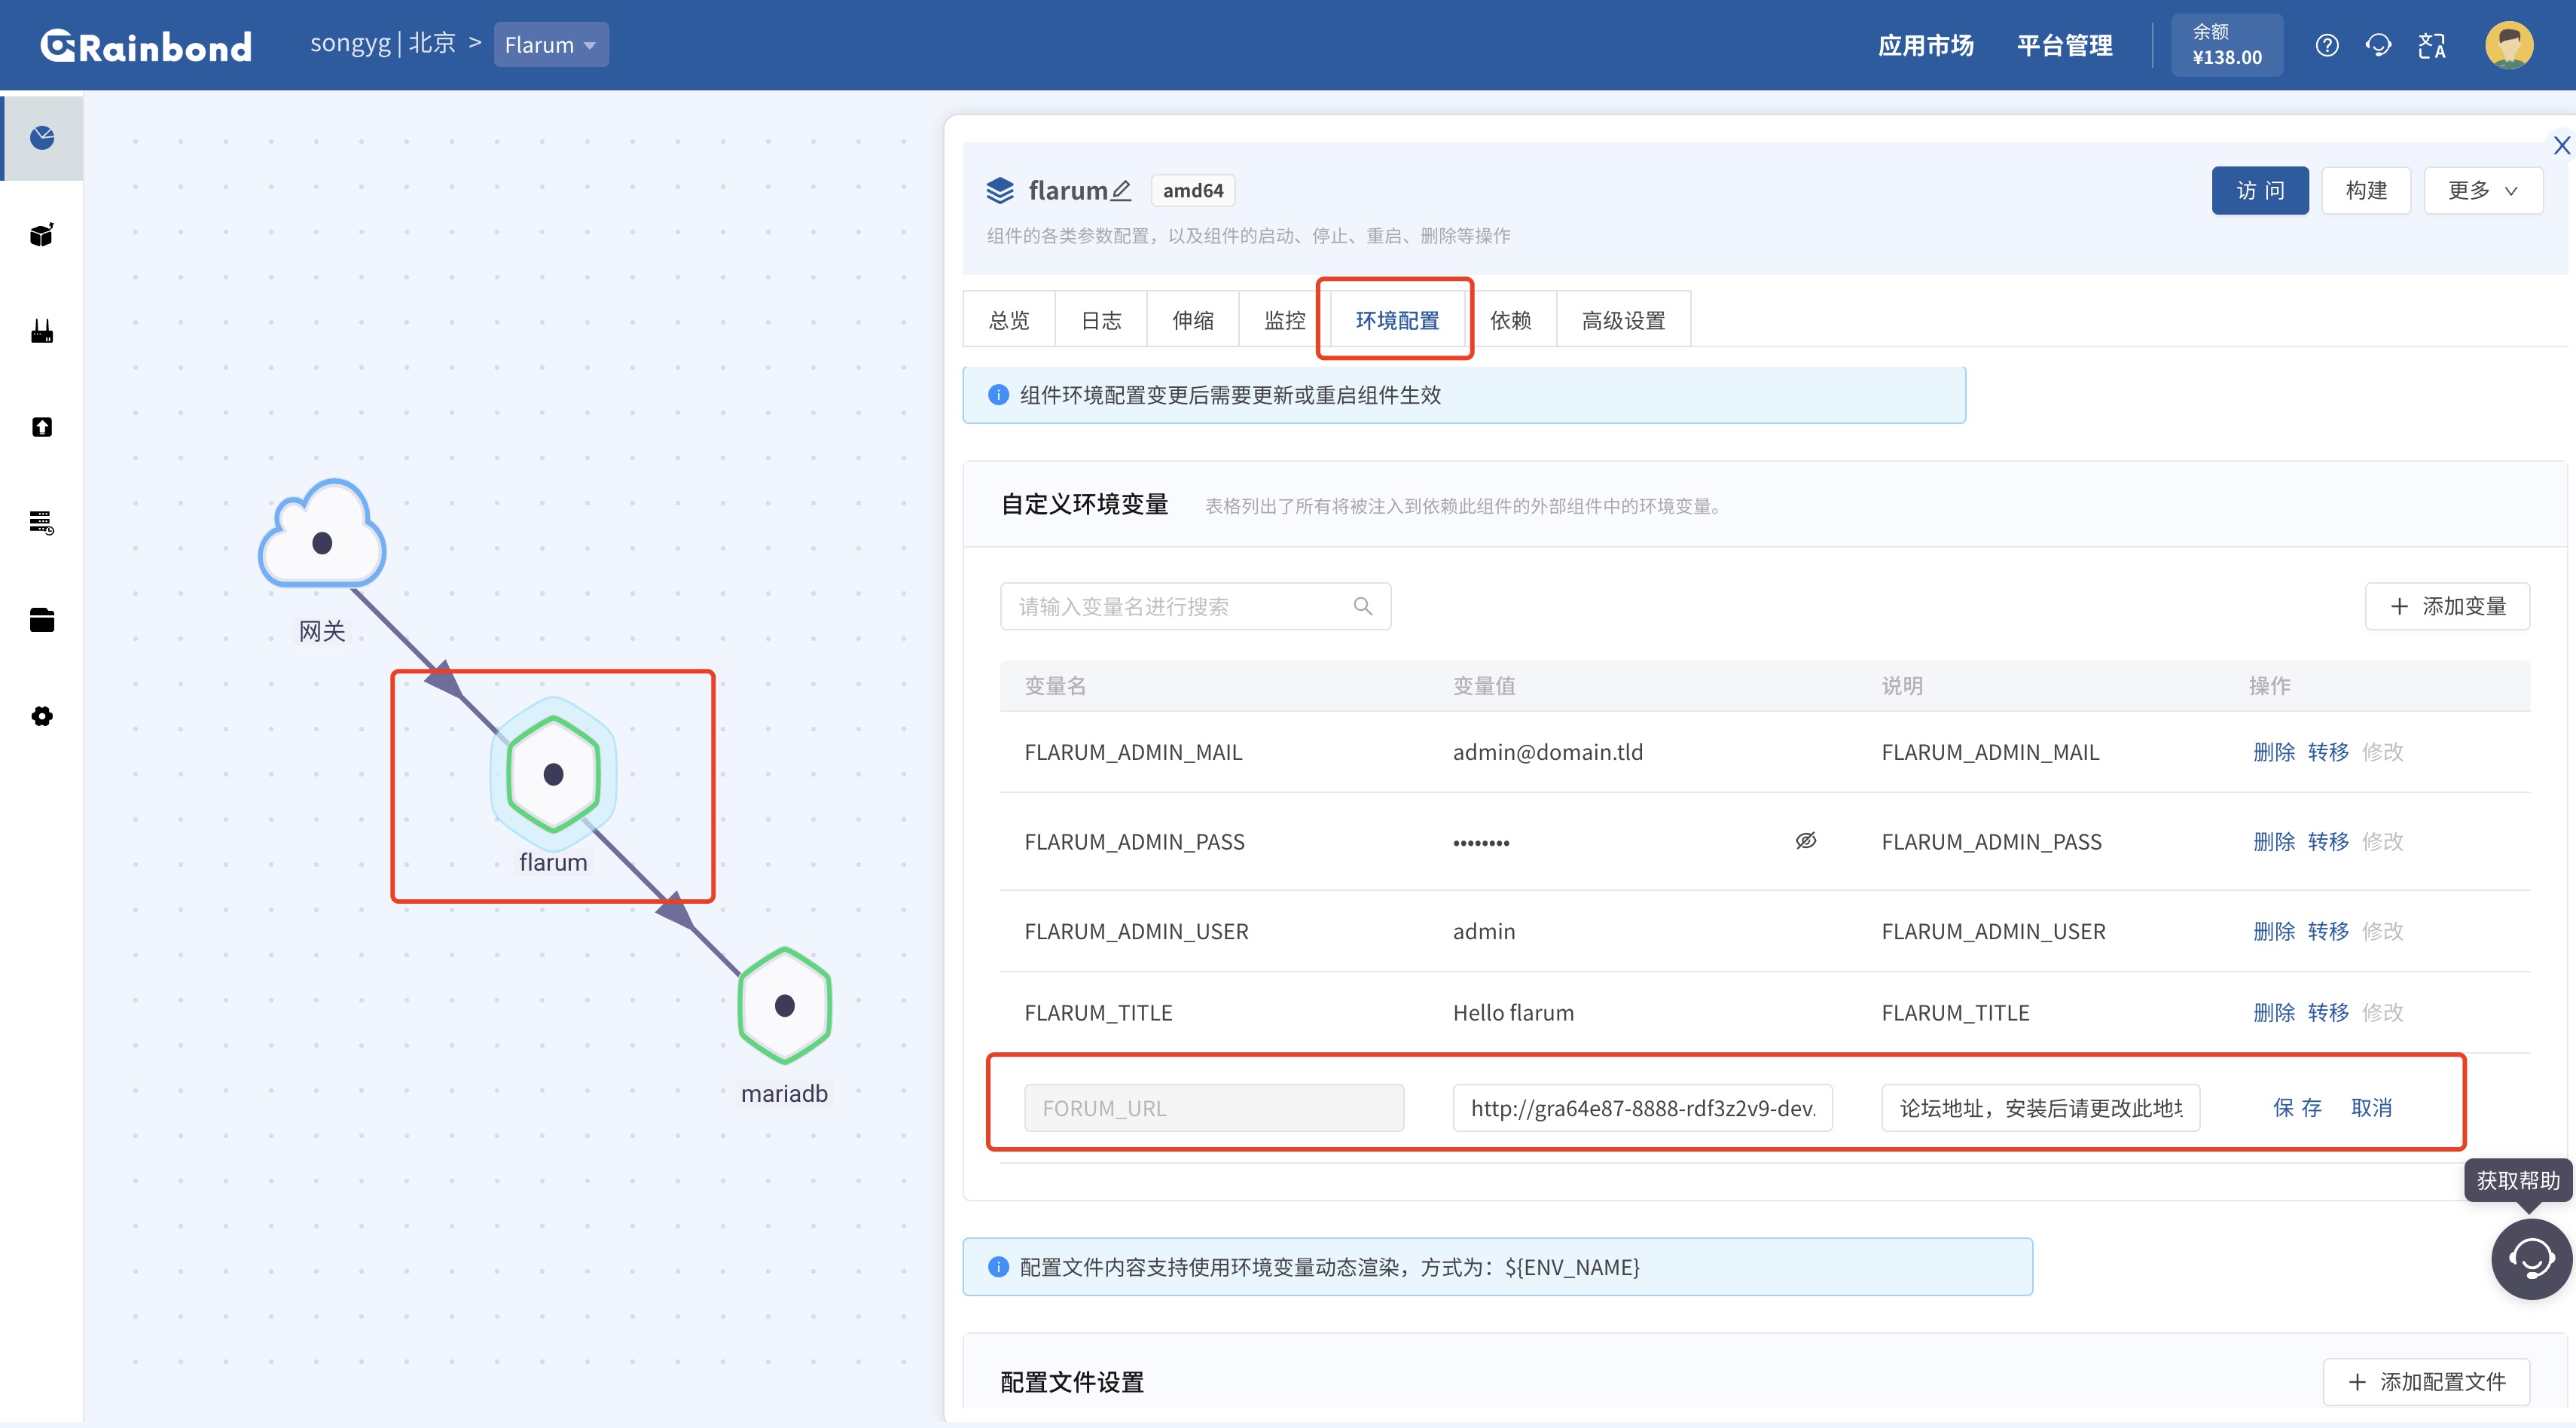Transfer FLARUM_ADMIN_USER variable
This screenshot has height=1428, width=2576.
[2328, 931]
